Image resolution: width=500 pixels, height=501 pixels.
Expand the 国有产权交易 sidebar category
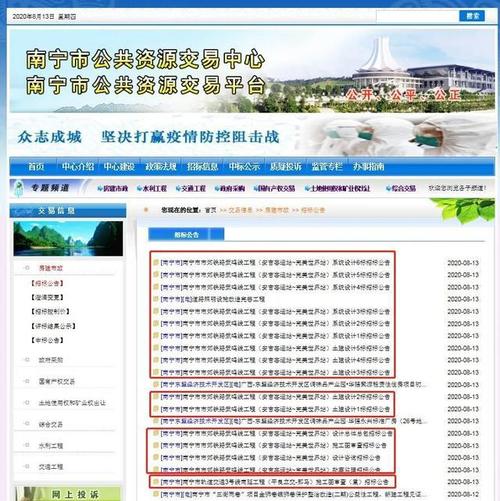tap(57, 381)
